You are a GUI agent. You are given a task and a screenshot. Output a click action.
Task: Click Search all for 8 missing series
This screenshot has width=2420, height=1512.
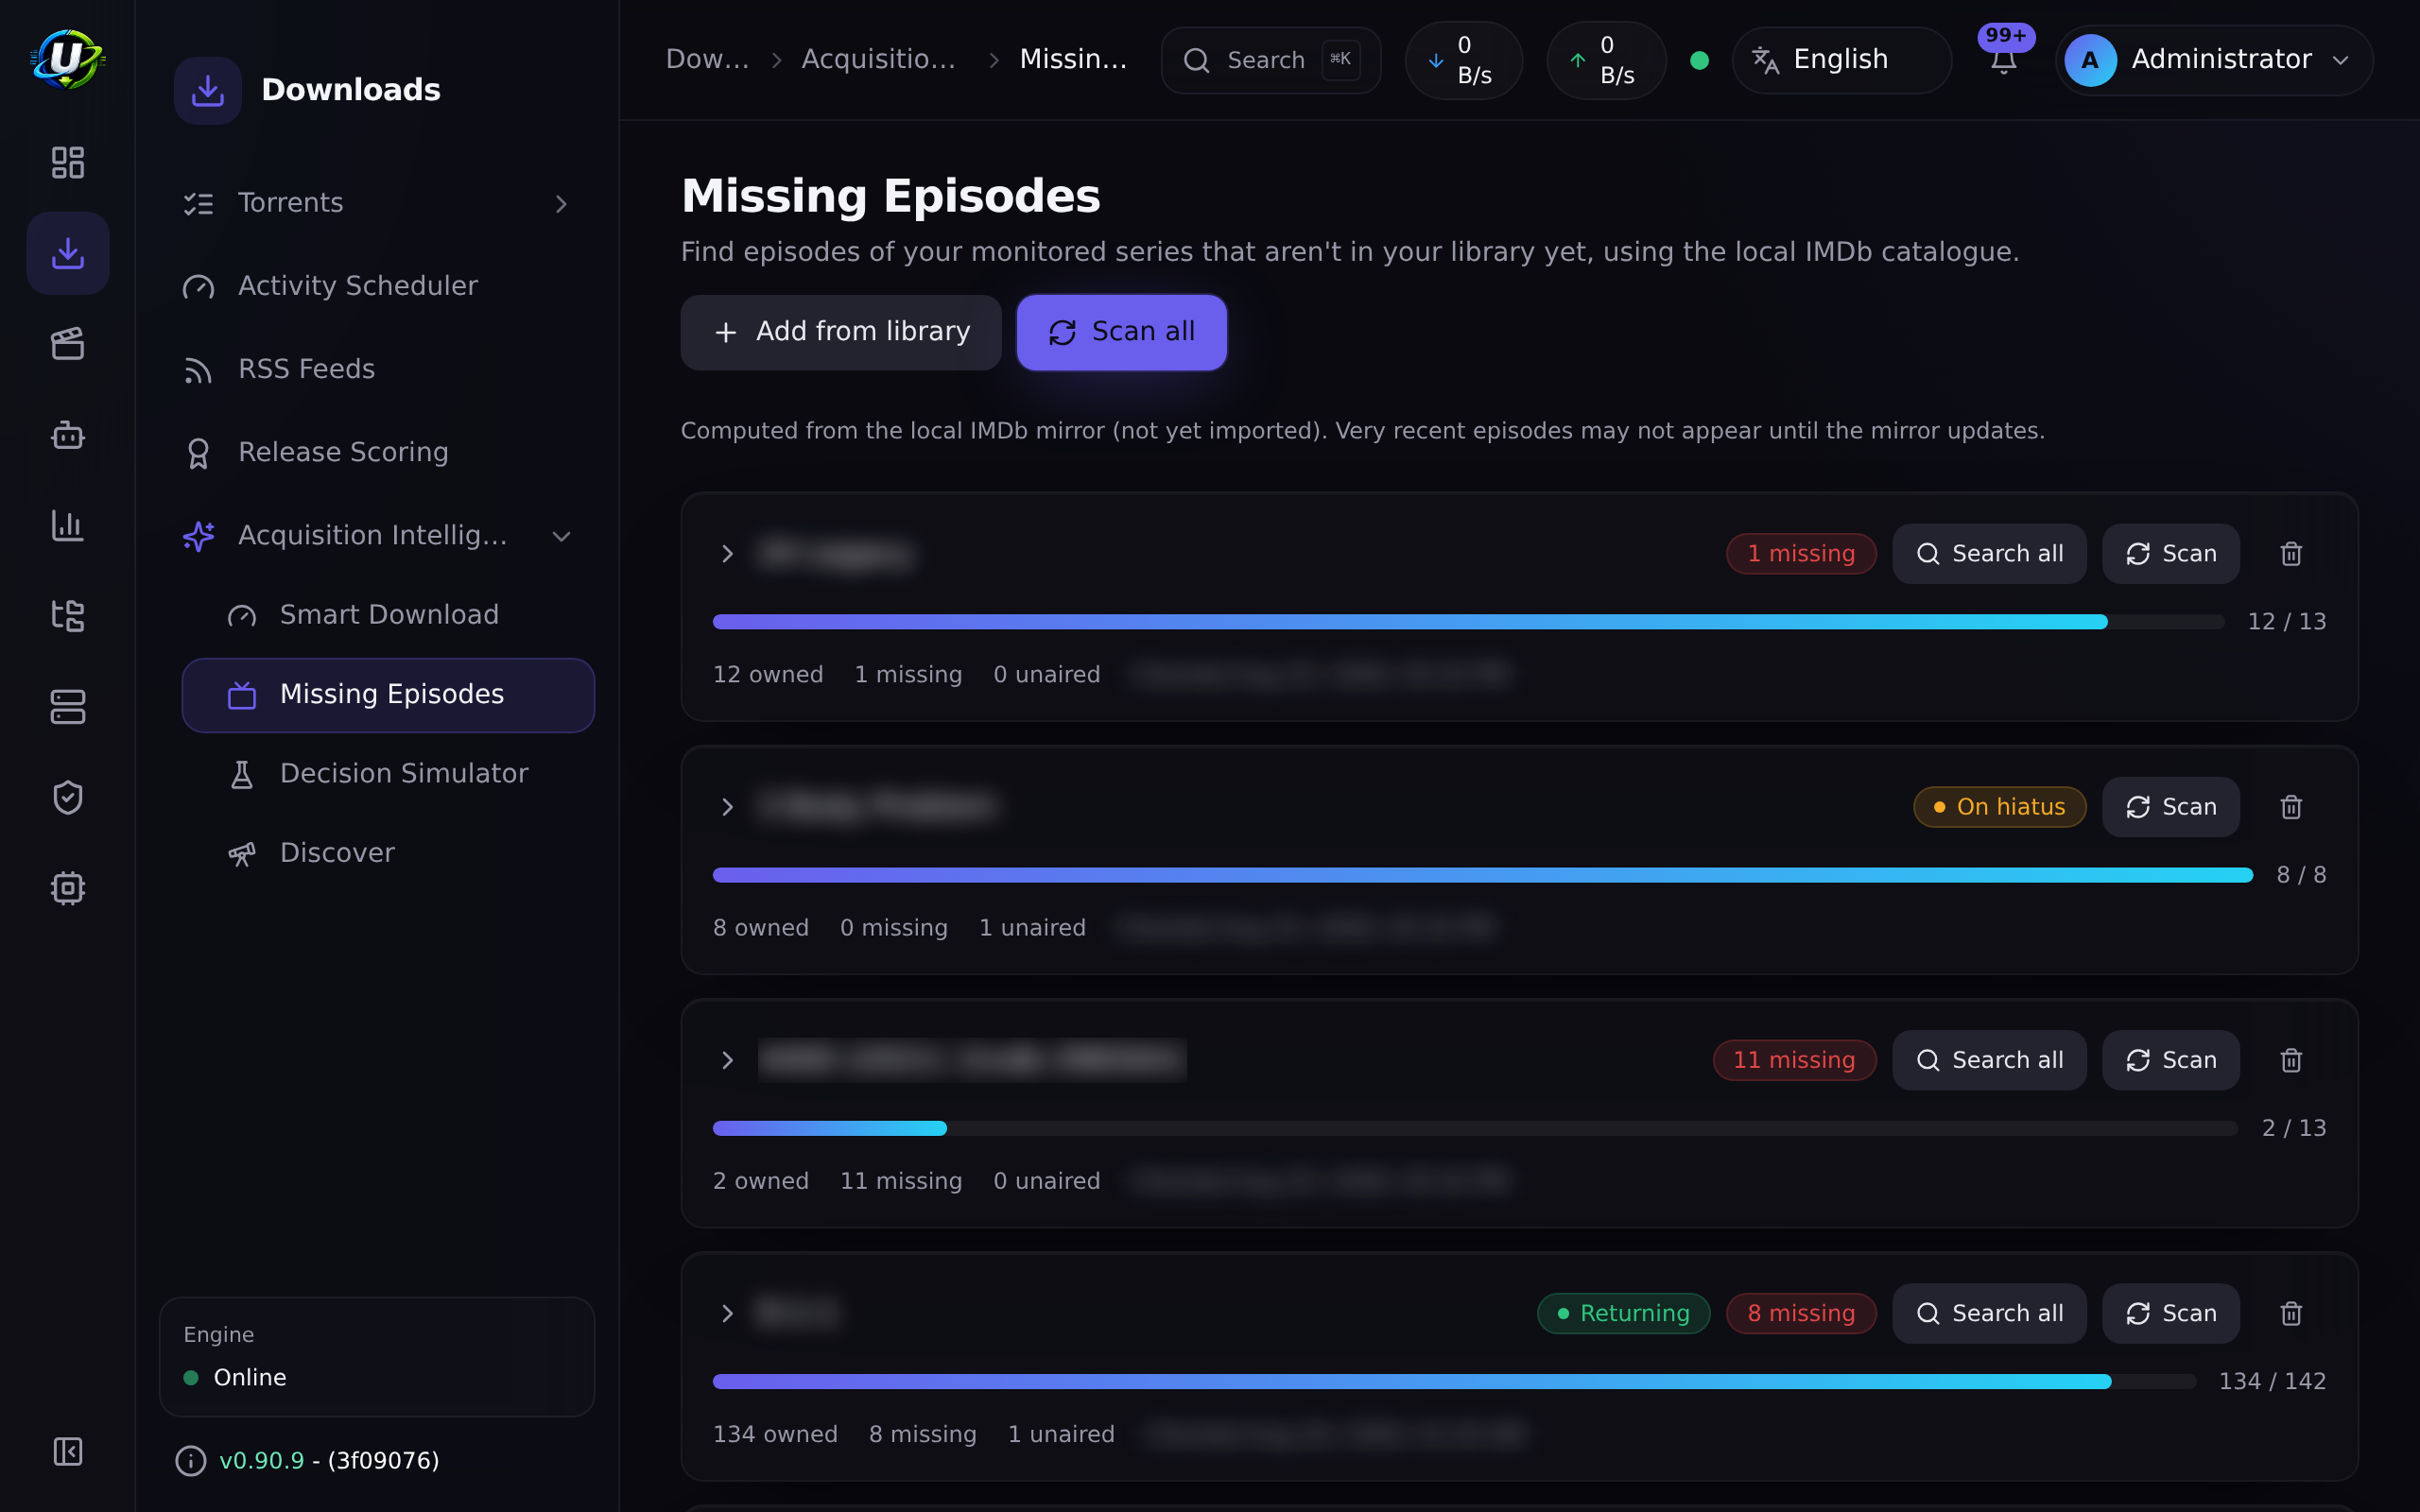point(1989,1313)
